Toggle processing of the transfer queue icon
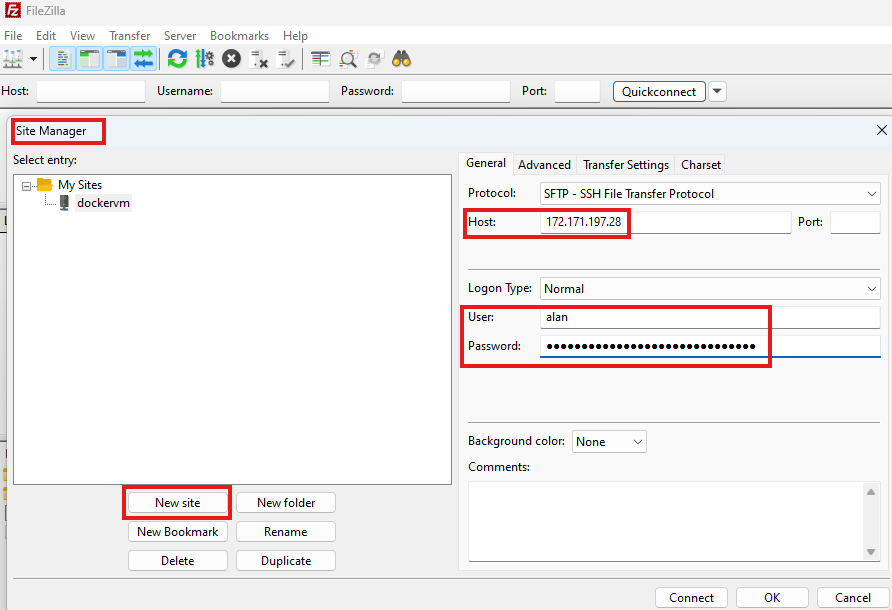This screenshot has width=892, height=610. point(204,59)
